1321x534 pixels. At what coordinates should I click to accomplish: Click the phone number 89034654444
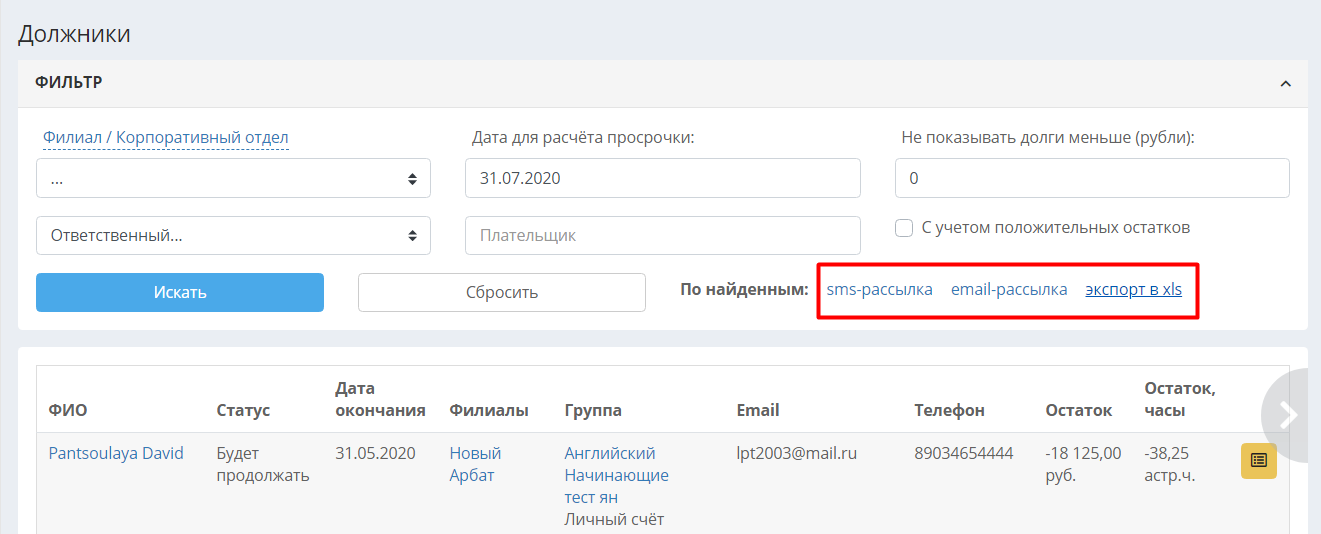point(963,453)
